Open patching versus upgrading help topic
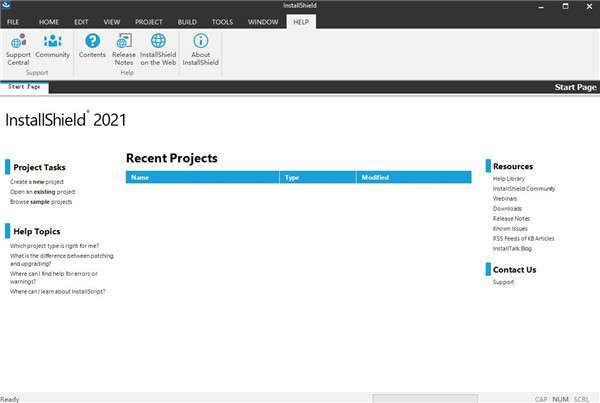Viewport: 600px width, 403px height. tap(62, 259)
